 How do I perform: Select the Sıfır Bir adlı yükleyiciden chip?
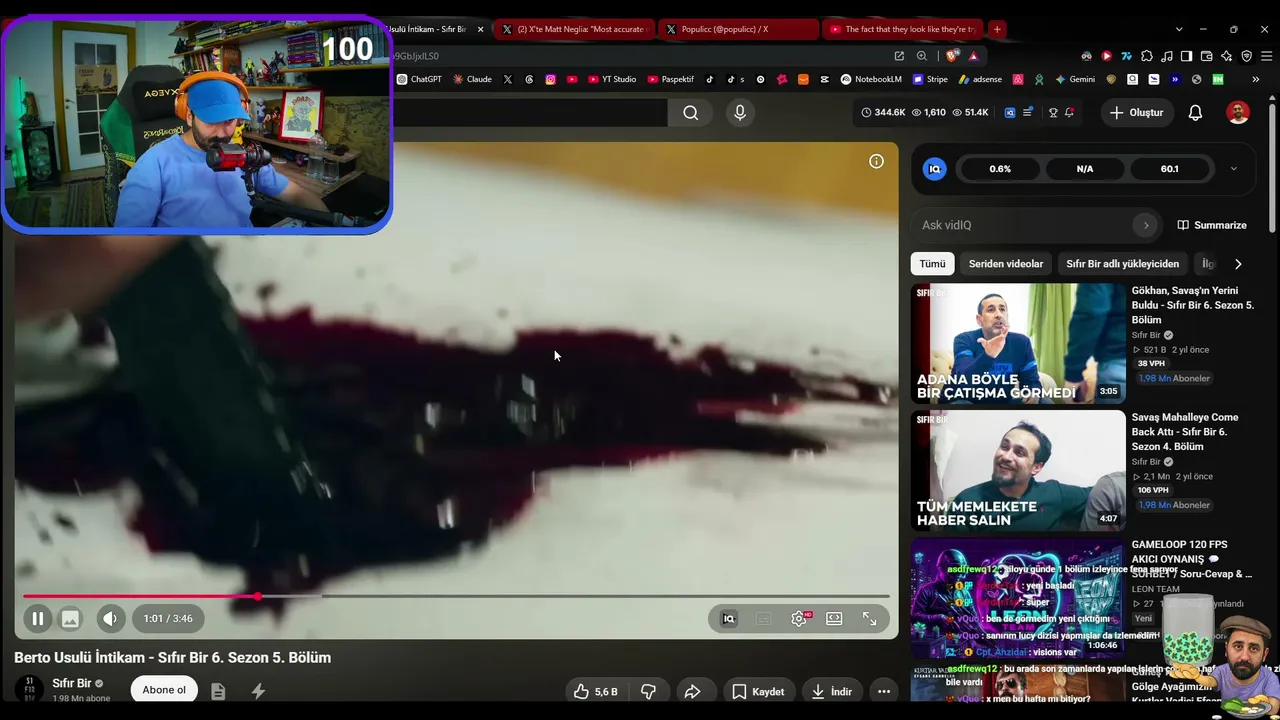tap(1122, 264)
